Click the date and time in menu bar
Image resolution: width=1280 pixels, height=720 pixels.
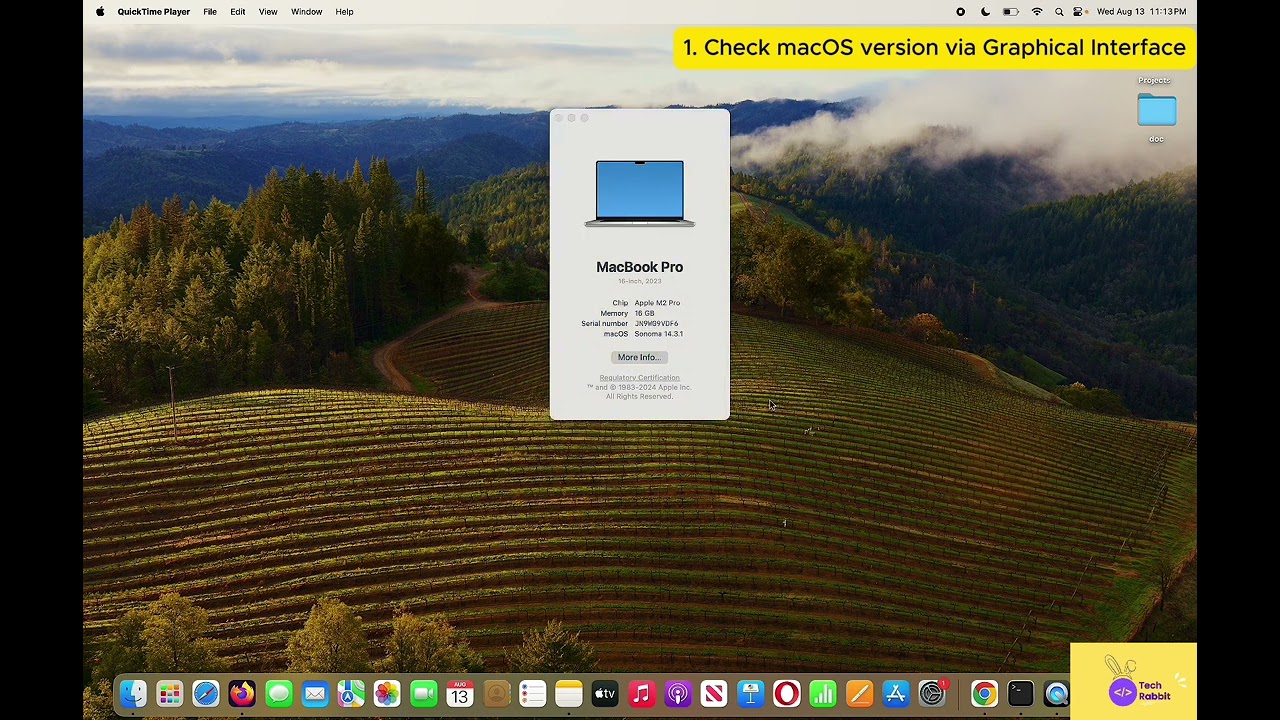pos(1141,12)
